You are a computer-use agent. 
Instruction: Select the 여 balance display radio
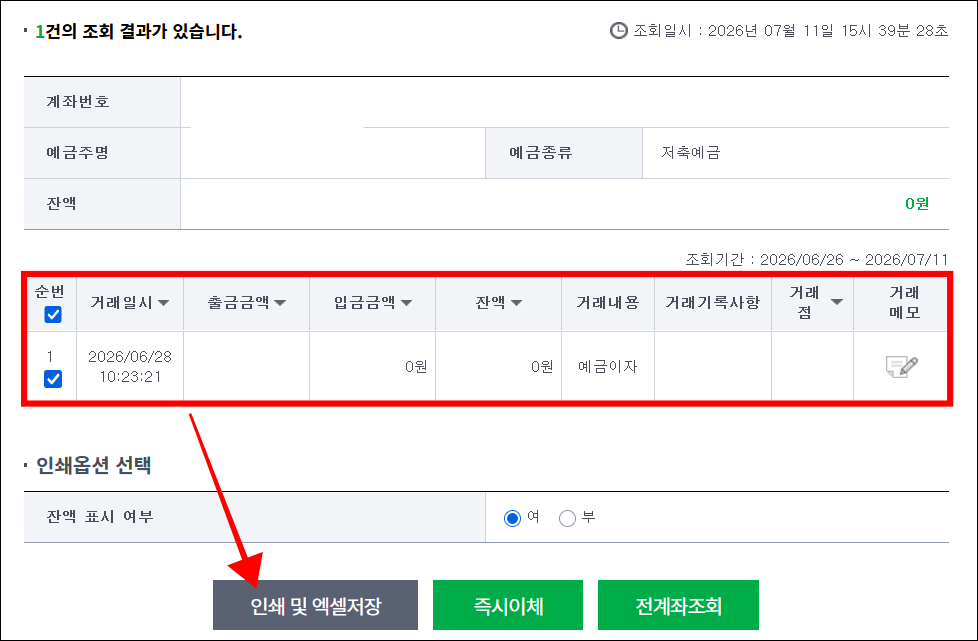(x=512, y=518)
